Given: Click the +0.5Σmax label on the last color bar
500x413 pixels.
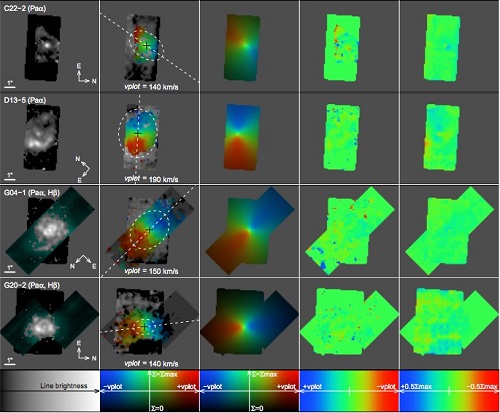Looking at the screenshot, I should pyautogui.click(x=416, y=386).
